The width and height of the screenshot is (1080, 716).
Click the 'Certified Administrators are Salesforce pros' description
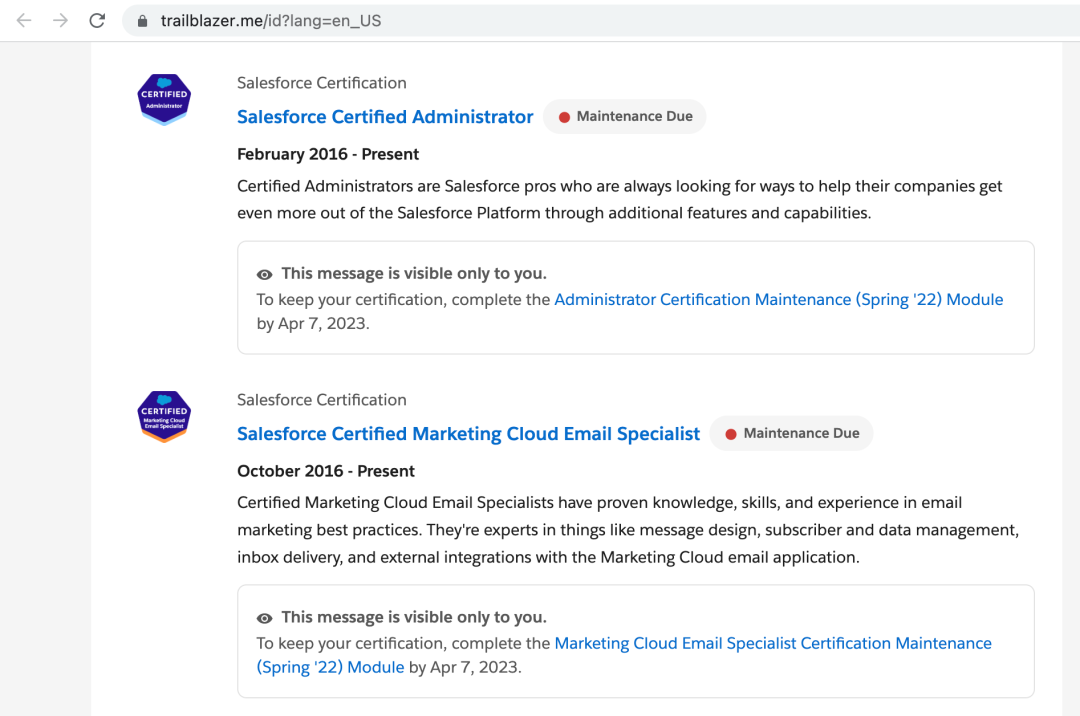[x=619, y=200]
